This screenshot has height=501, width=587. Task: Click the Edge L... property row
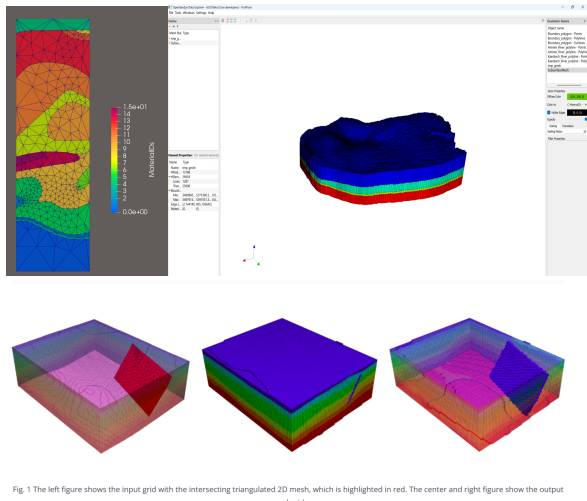(194, 204)
